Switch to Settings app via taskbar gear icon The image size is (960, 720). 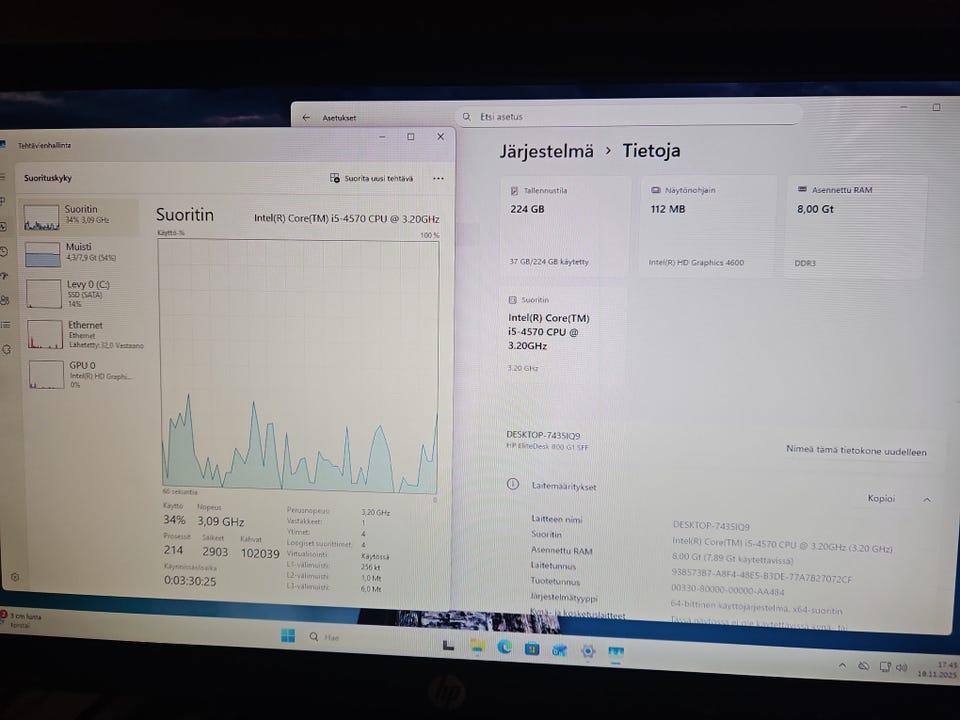click(x=588, y=651)
